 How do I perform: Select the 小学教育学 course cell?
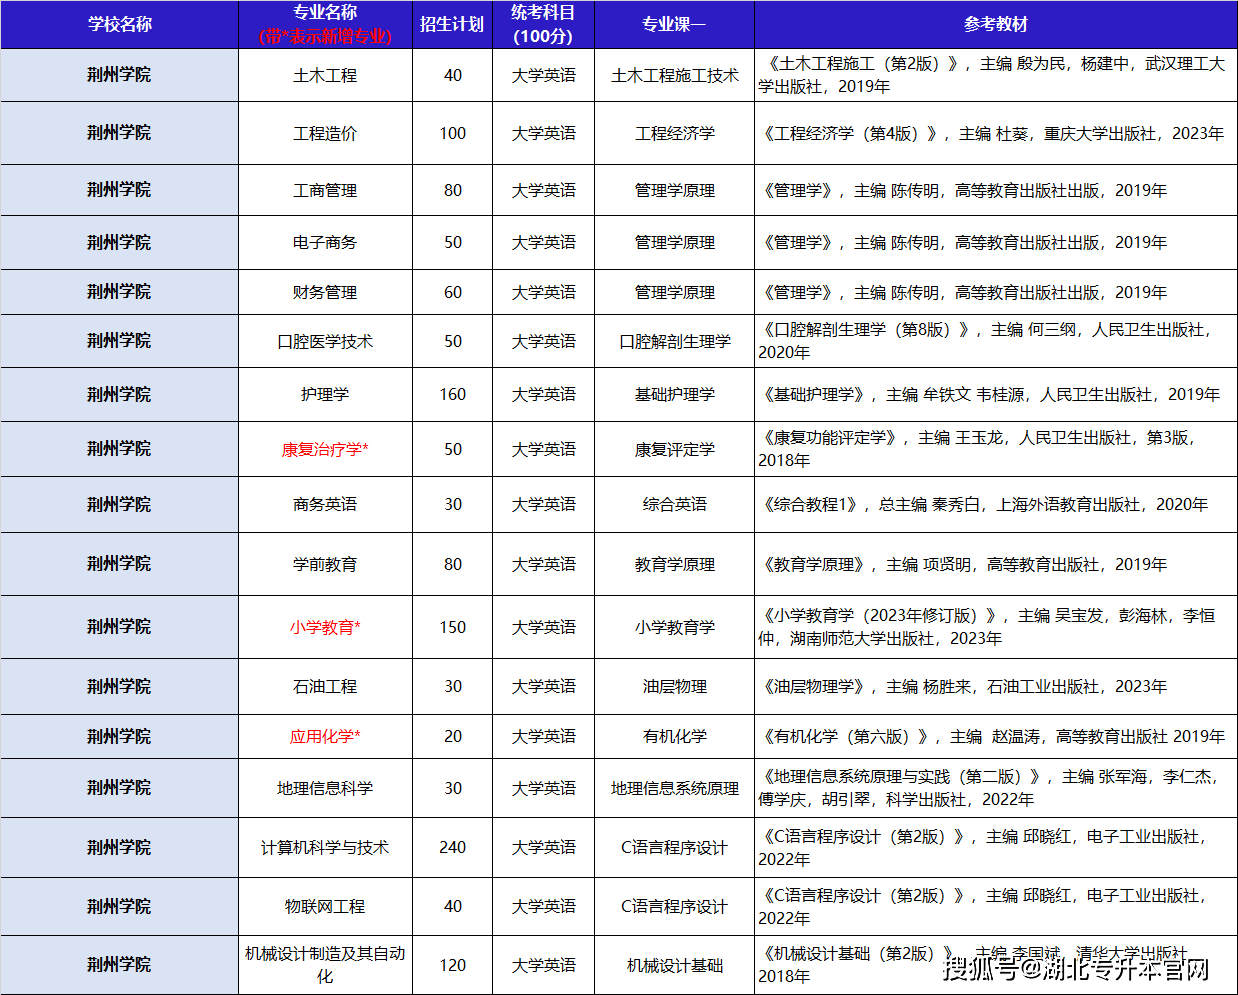[674, 627]
